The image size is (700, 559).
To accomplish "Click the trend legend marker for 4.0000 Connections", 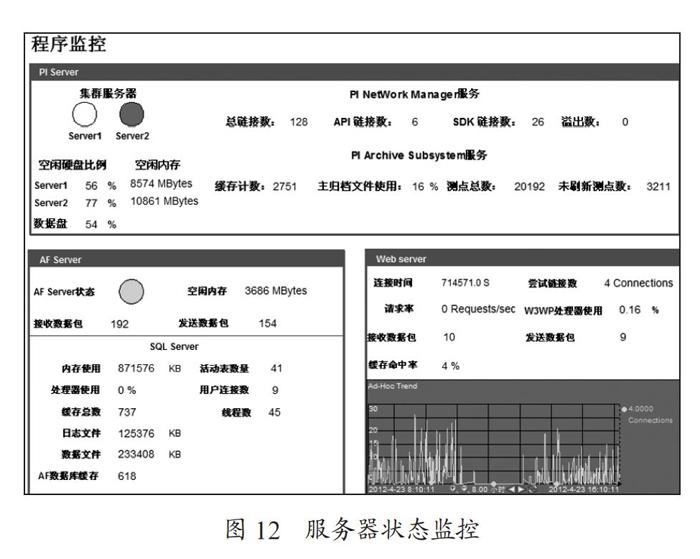I will 624,409.
